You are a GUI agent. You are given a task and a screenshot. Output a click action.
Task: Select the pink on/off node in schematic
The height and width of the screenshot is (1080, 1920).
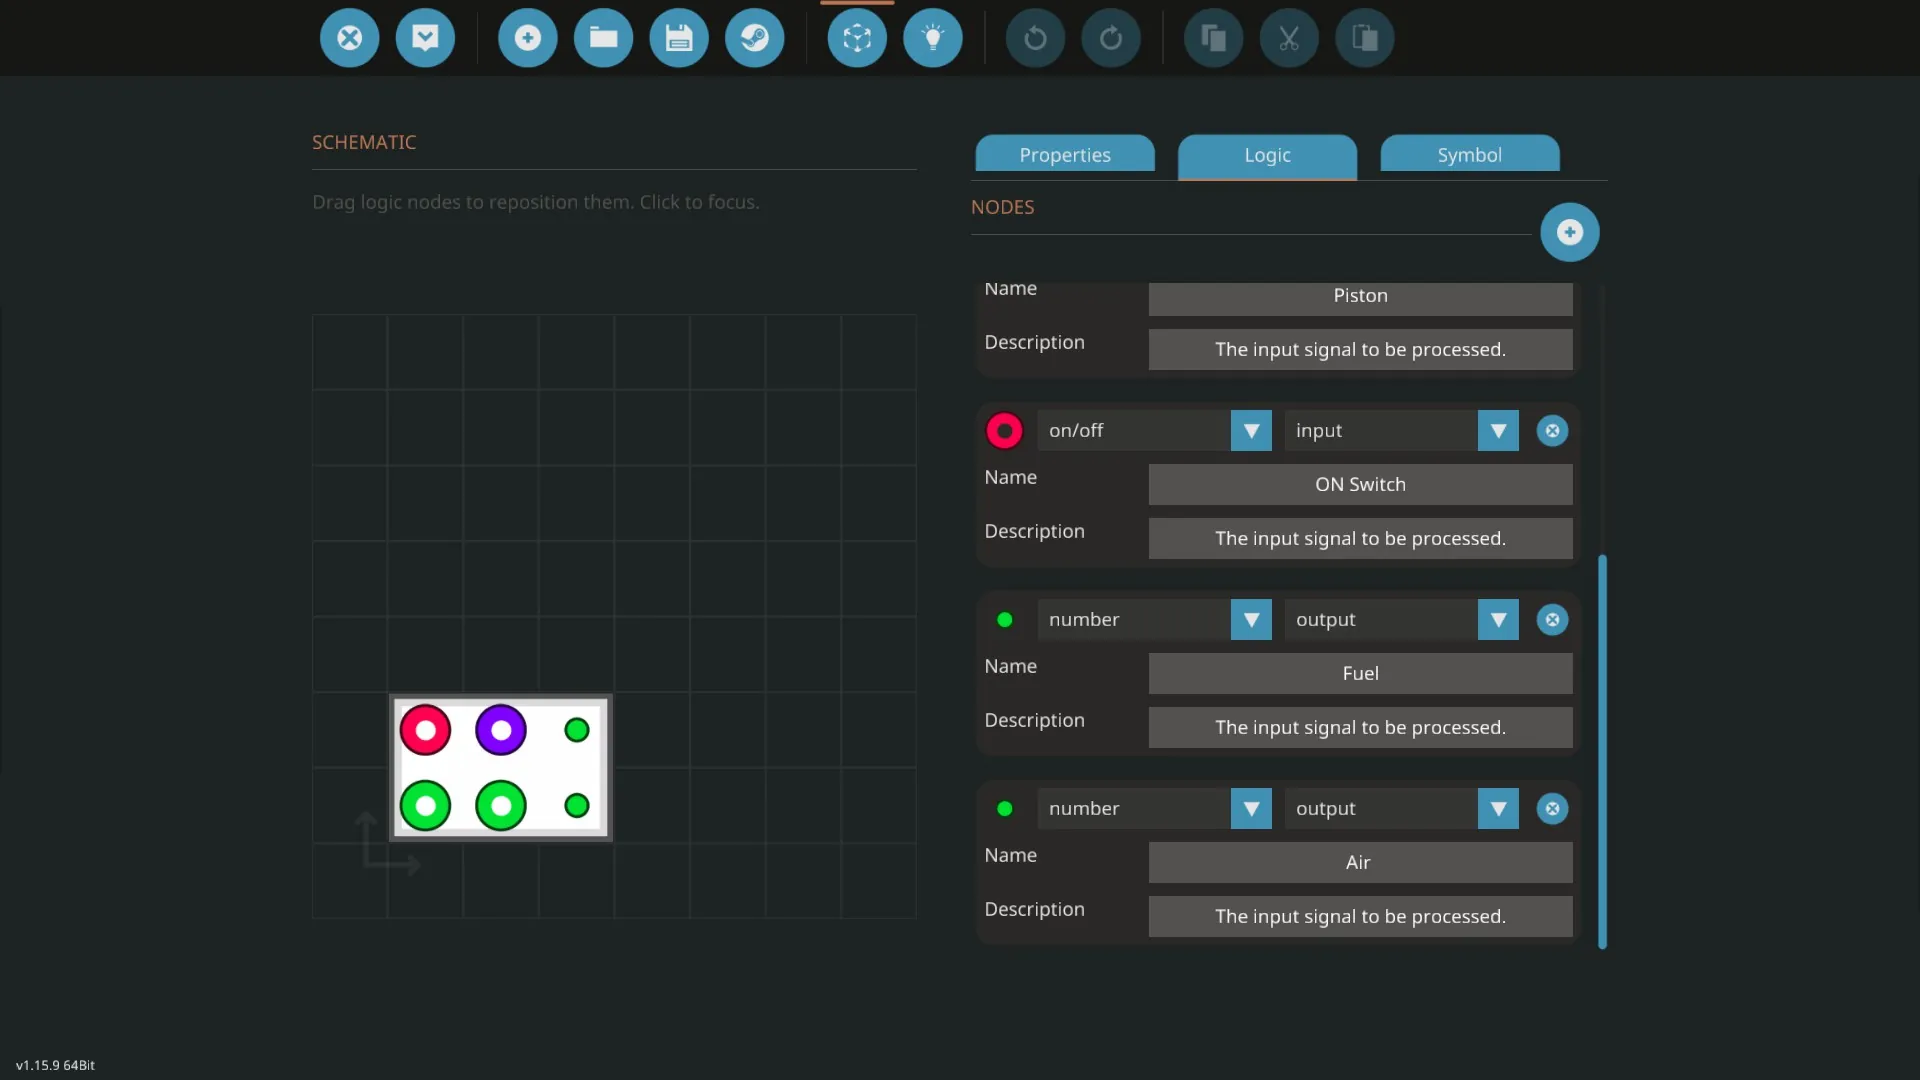click(425, 730)
